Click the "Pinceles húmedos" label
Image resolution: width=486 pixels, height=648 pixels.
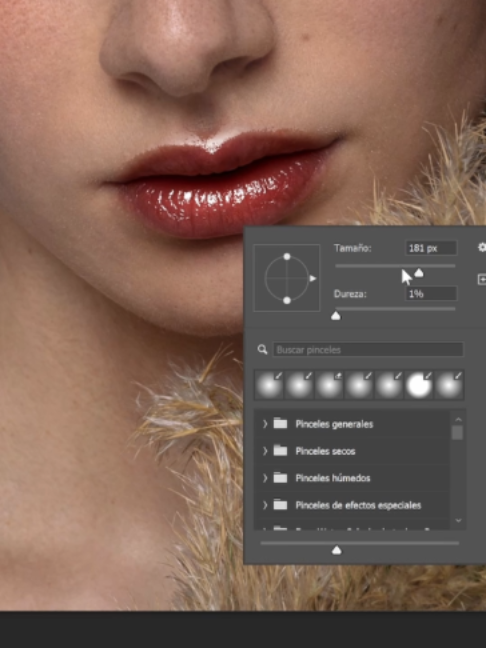point(333,478)
